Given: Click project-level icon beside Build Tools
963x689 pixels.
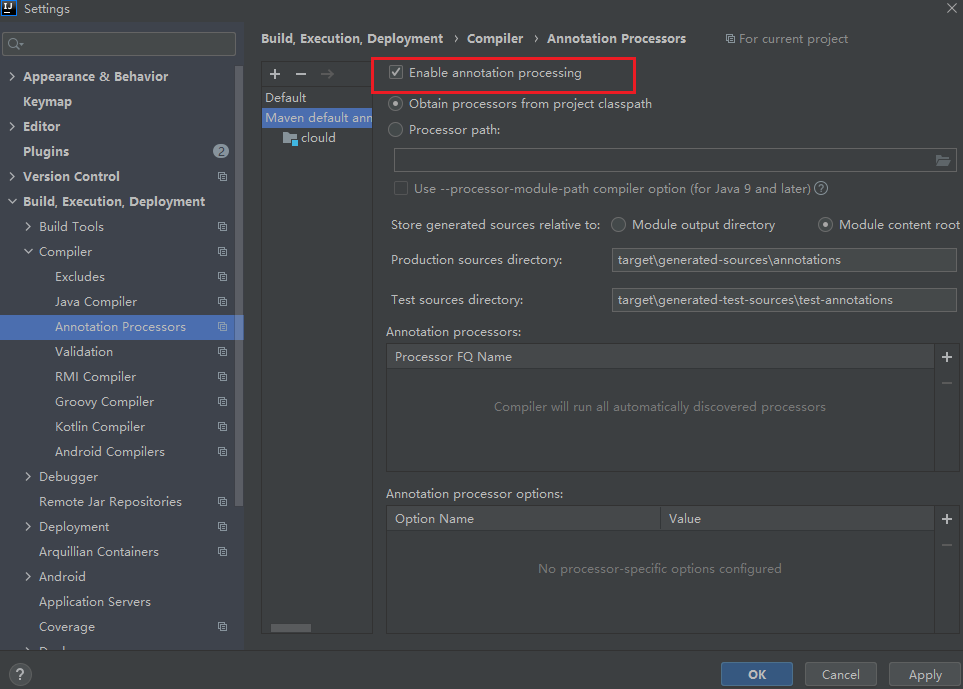Looking at the screenshot, I should coord(222,227).
